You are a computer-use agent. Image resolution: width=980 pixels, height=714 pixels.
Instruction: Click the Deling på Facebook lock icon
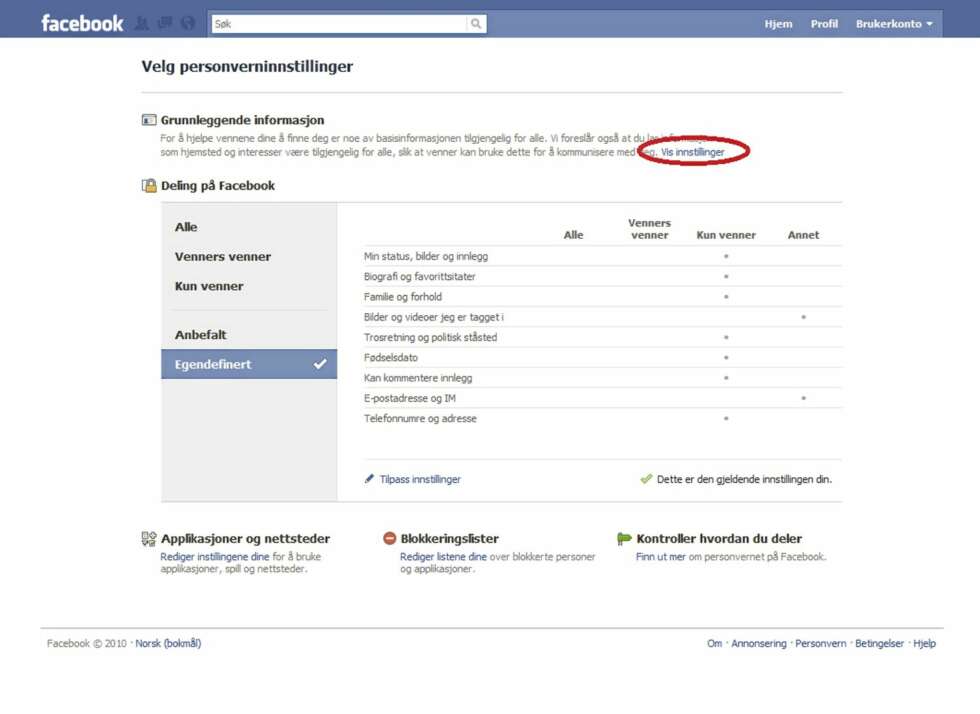click(x=149, y=185)
